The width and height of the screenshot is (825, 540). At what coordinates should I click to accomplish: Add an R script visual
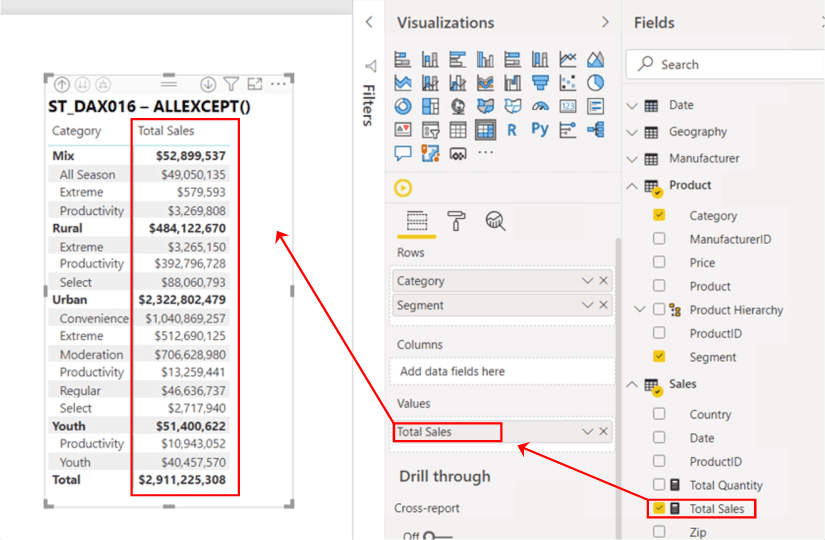tap(512, 129)
